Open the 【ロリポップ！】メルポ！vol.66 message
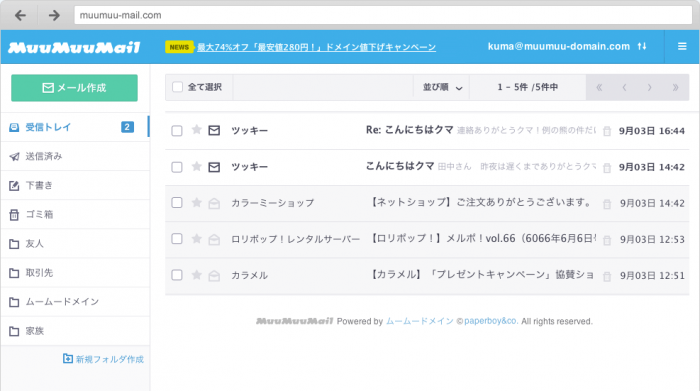 pyautogui.click(x=483, y=238)
